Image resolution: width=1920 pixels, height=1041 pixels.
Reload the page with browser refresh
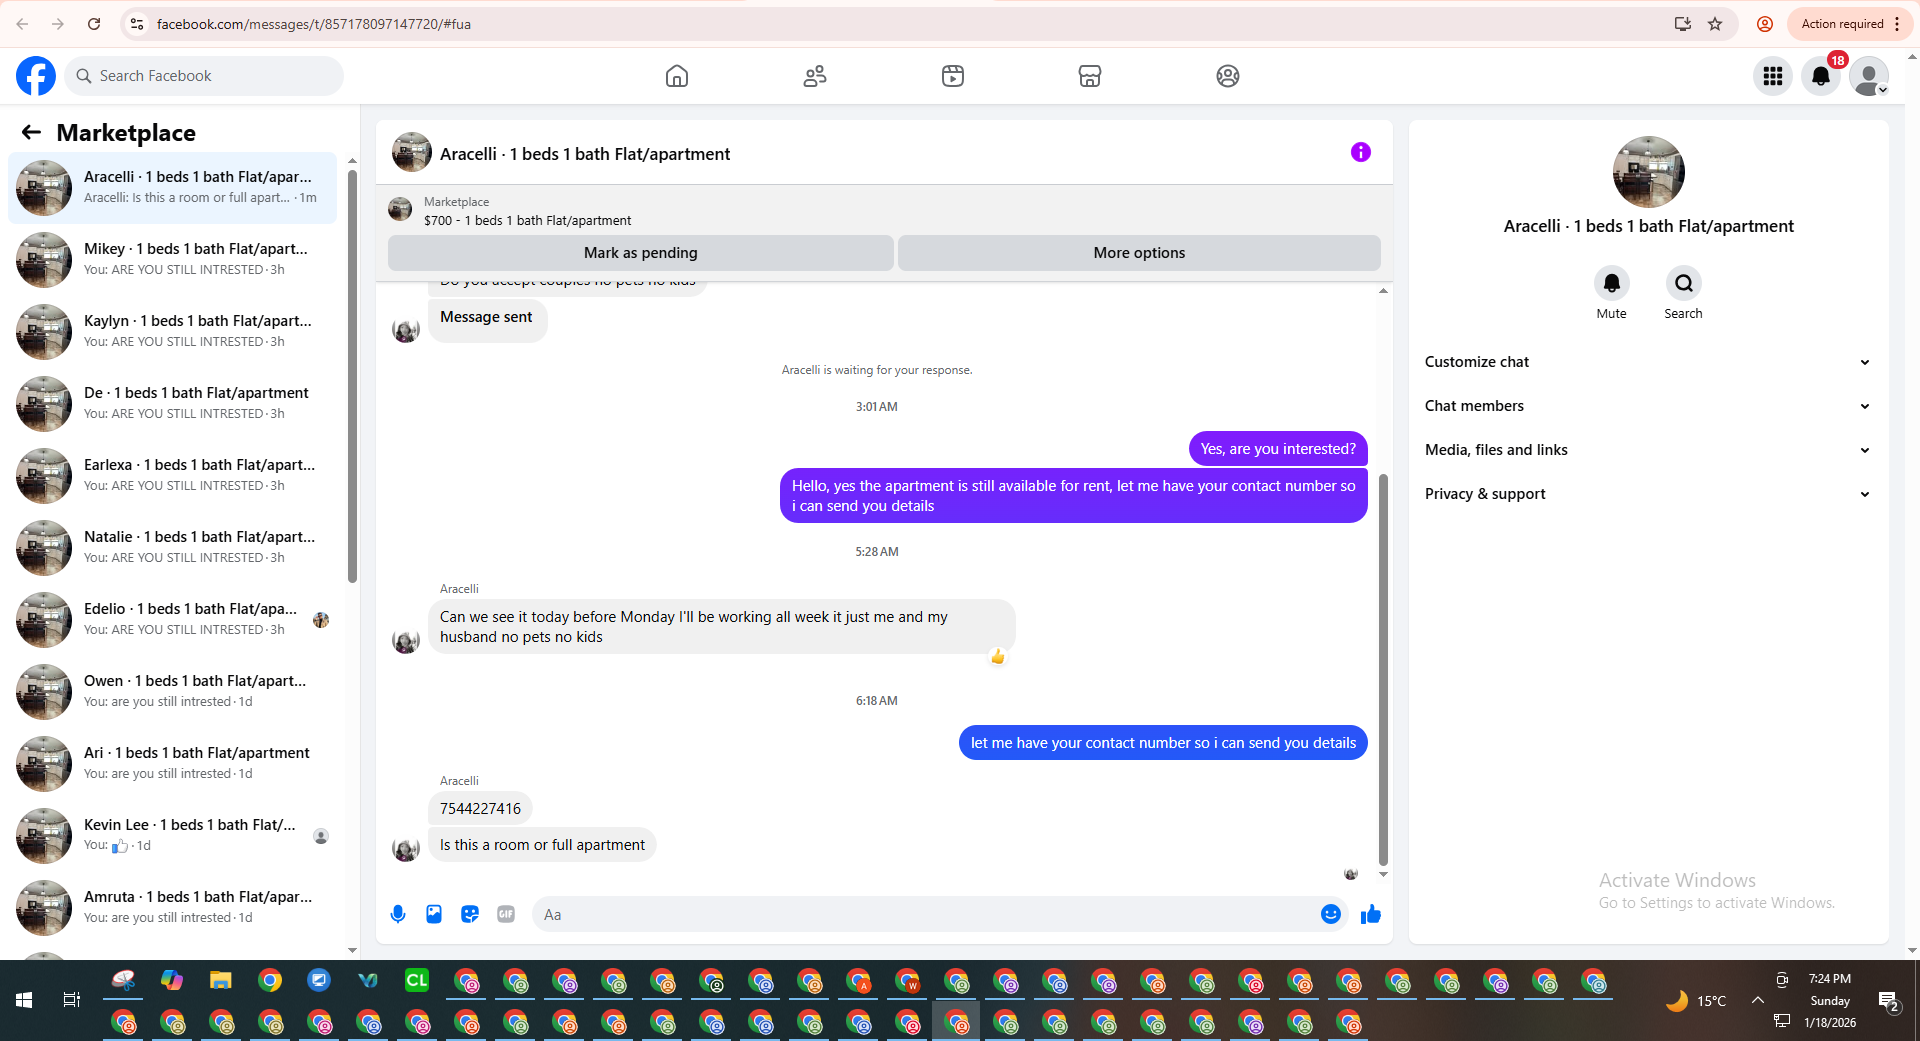tap(94, 24)
